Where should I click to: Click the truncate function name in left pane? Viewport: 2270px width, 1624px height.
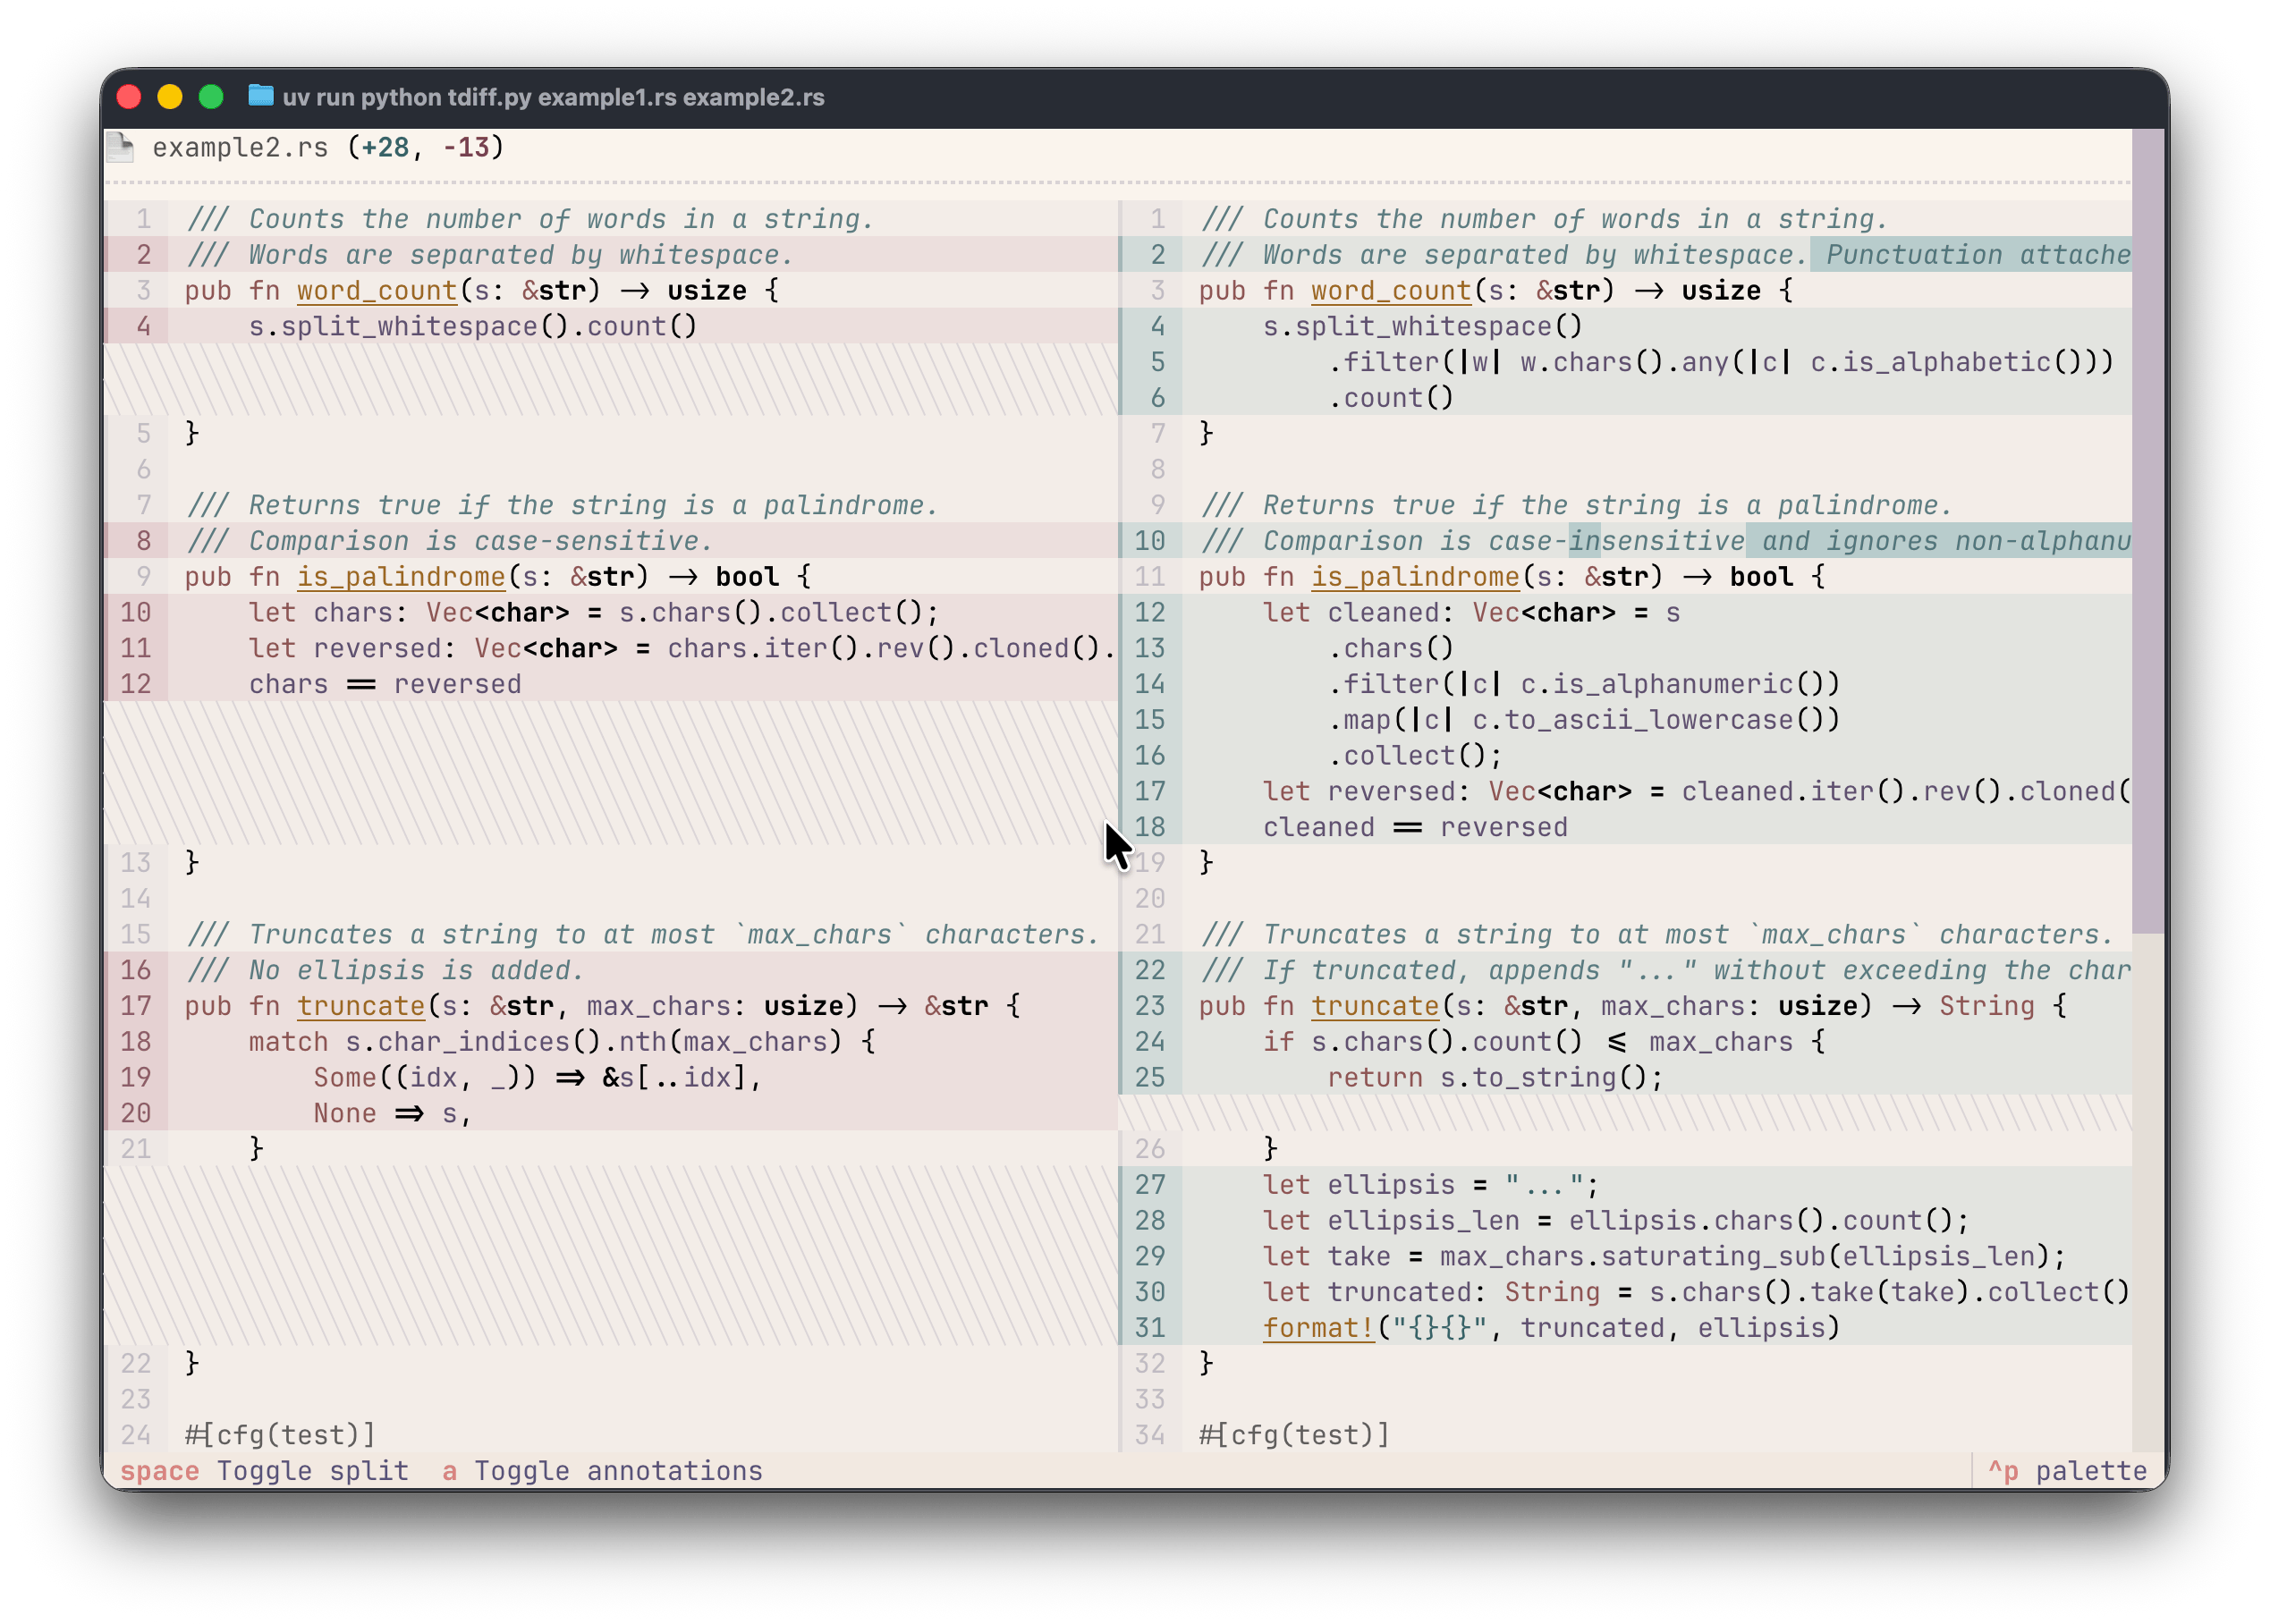pos(361,1006)
